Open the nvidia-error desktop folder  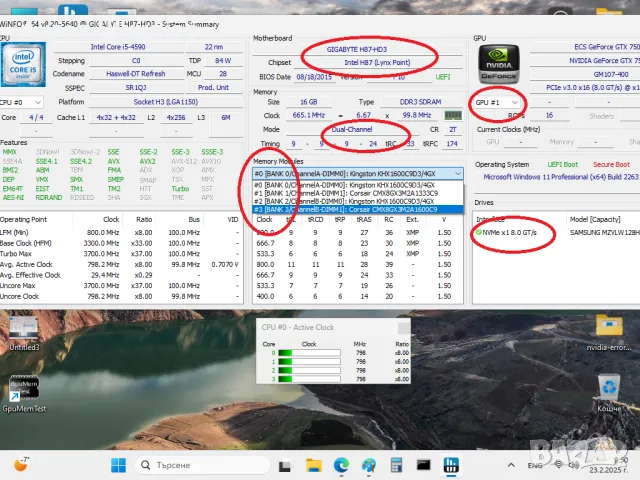tap(609, 330)
